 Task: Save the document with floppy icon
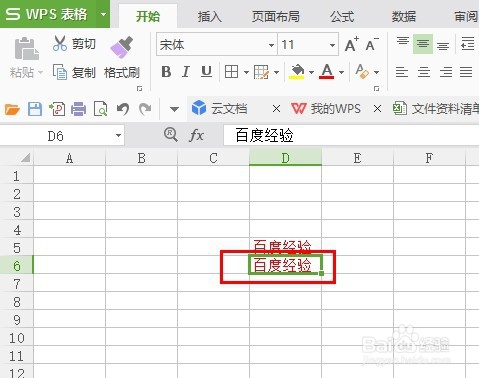pos(35,109)
